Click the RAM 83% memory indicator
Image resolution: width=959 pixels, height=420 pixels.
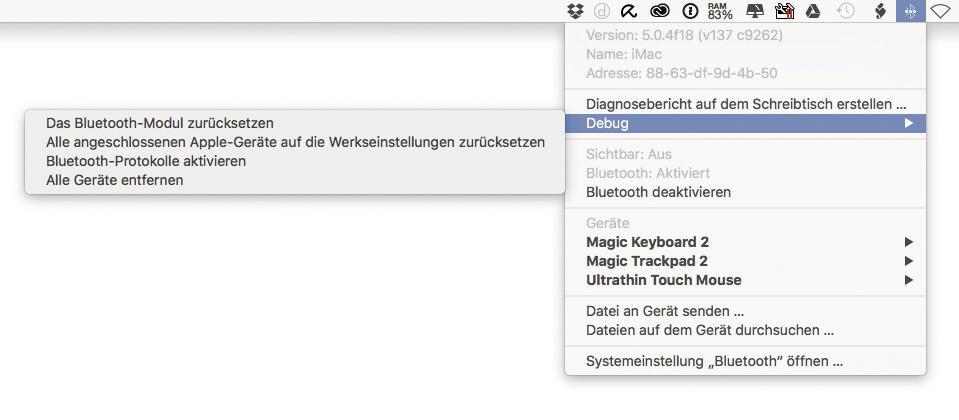(x=720, y=11)
